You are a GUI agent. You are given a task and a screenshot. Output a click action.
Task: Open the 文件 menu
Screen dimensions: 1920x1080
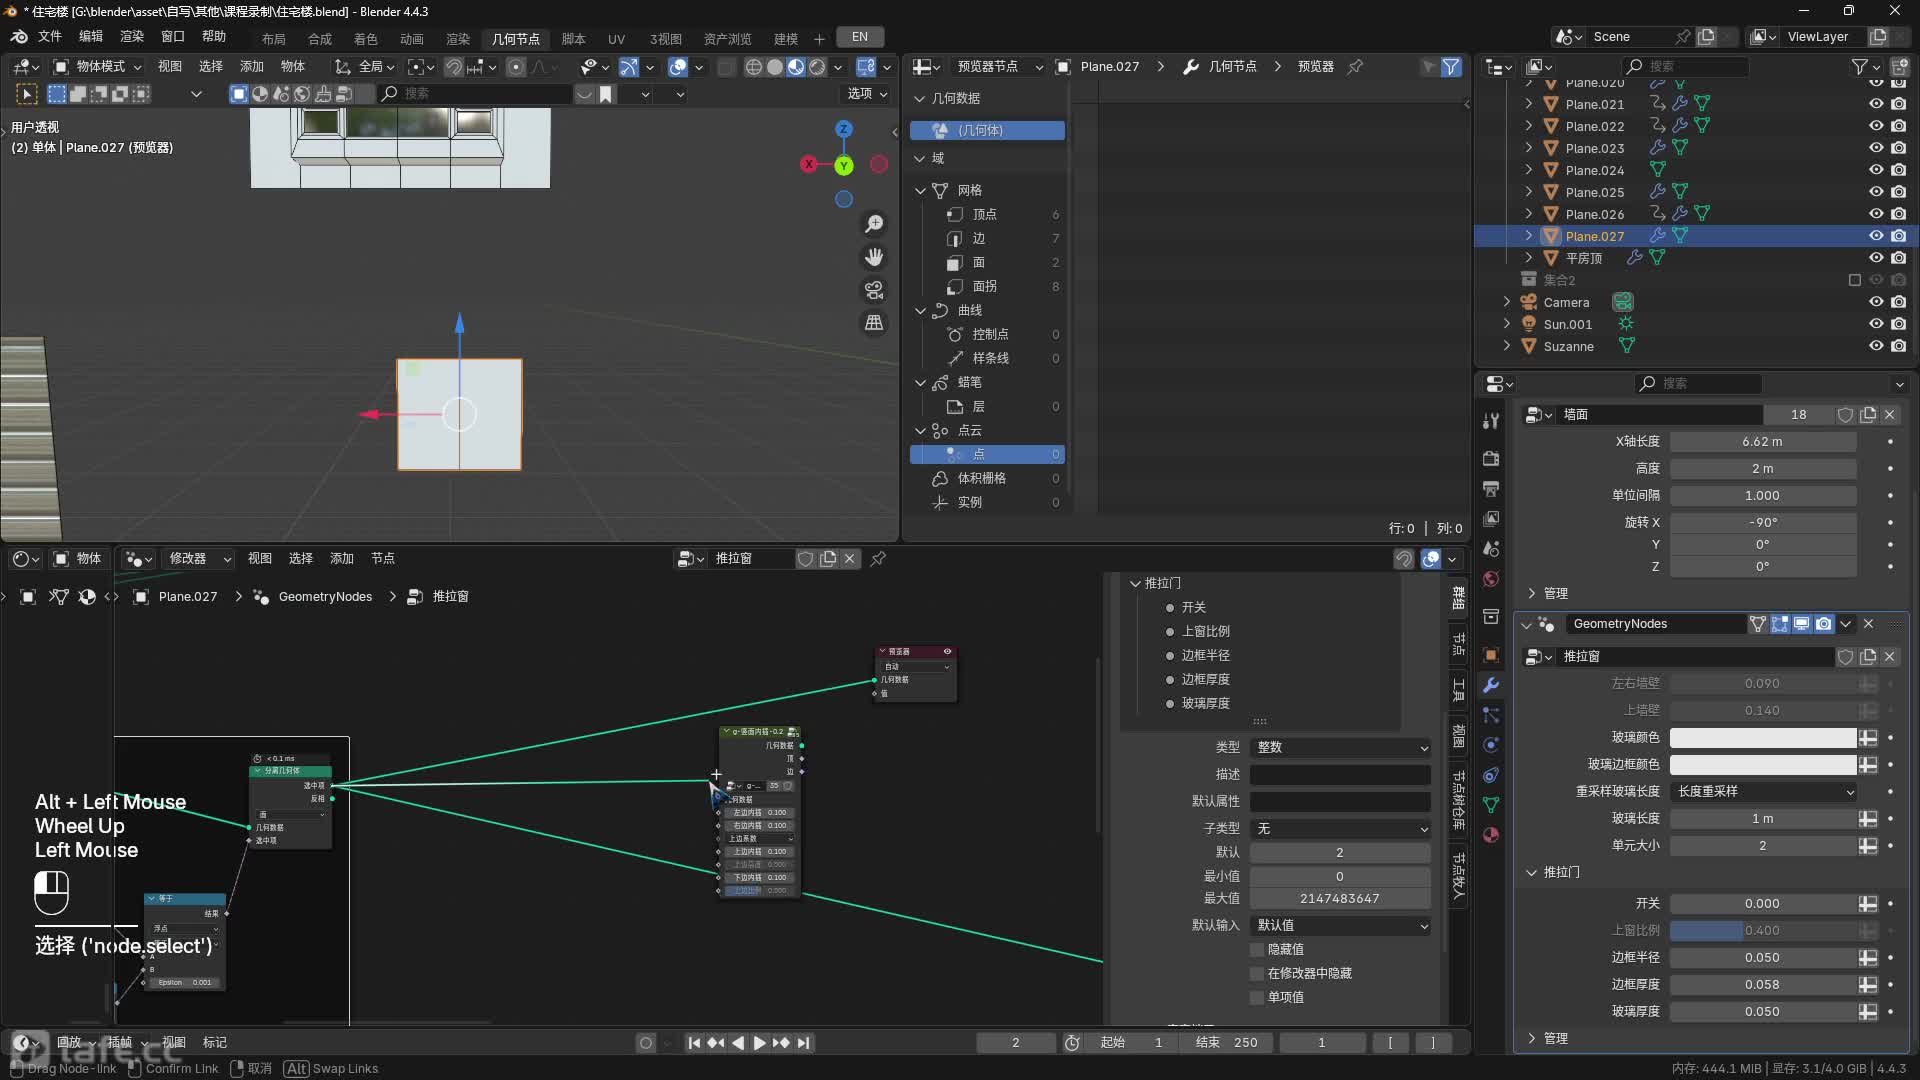50,37
